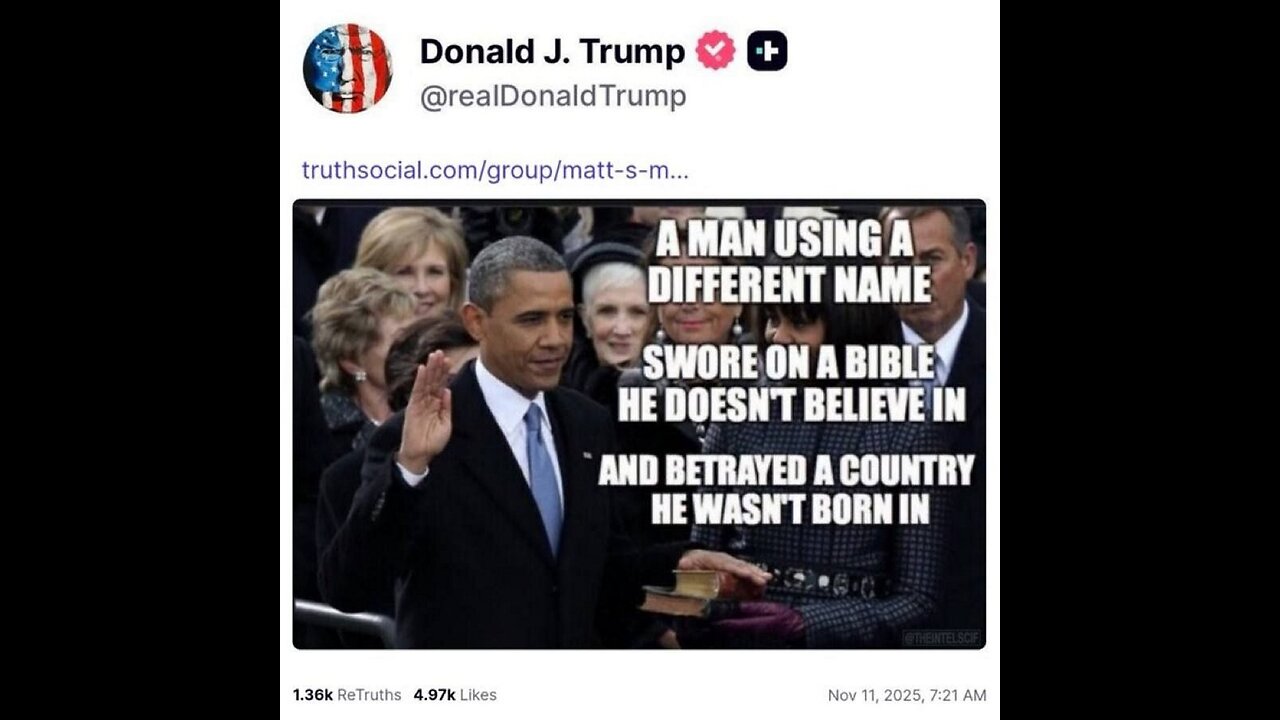
Task: Click the "A MAN USING A DIFFERENT NAME" caption
Action: click(x=789, y=263)
